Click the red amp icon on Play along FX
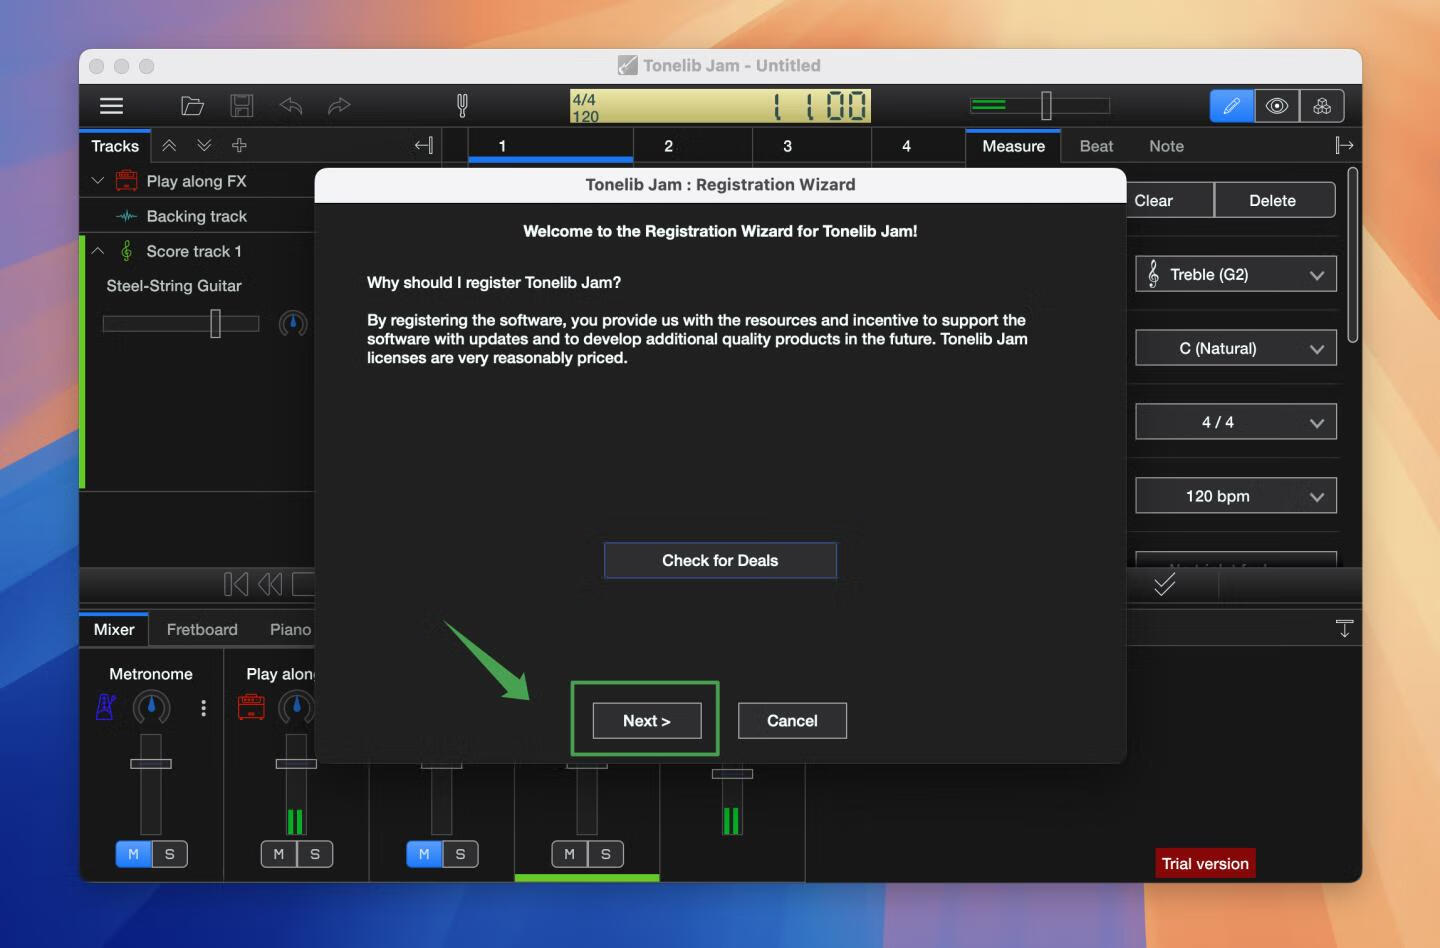1440x948 pixels. click(x=126, y=181)
